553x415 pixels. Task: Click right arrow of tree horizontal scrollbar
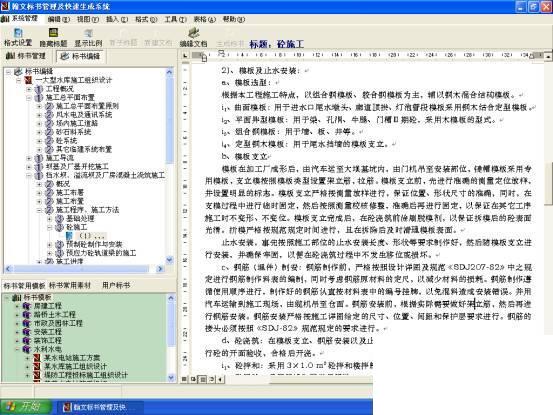160,269
